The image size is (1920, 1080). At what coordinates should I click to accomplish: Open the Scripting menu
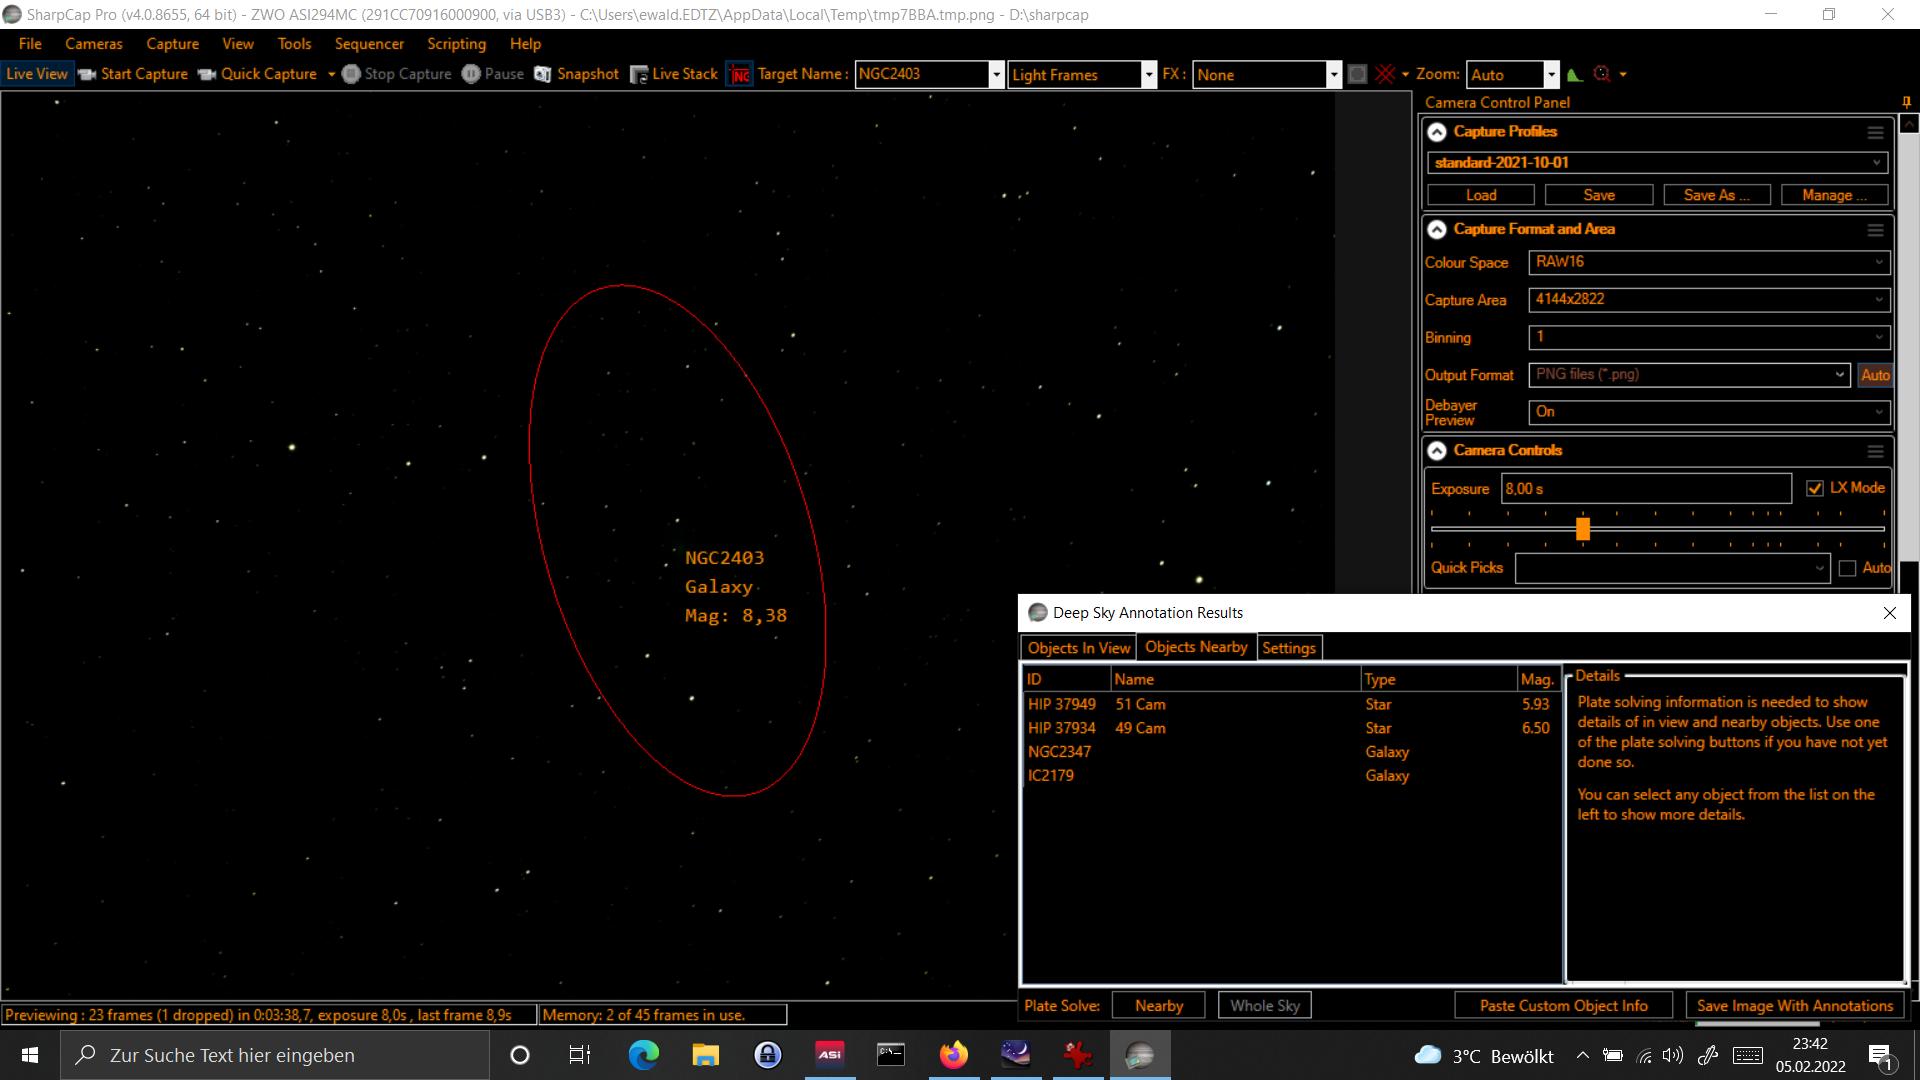(x=456, y=44)
